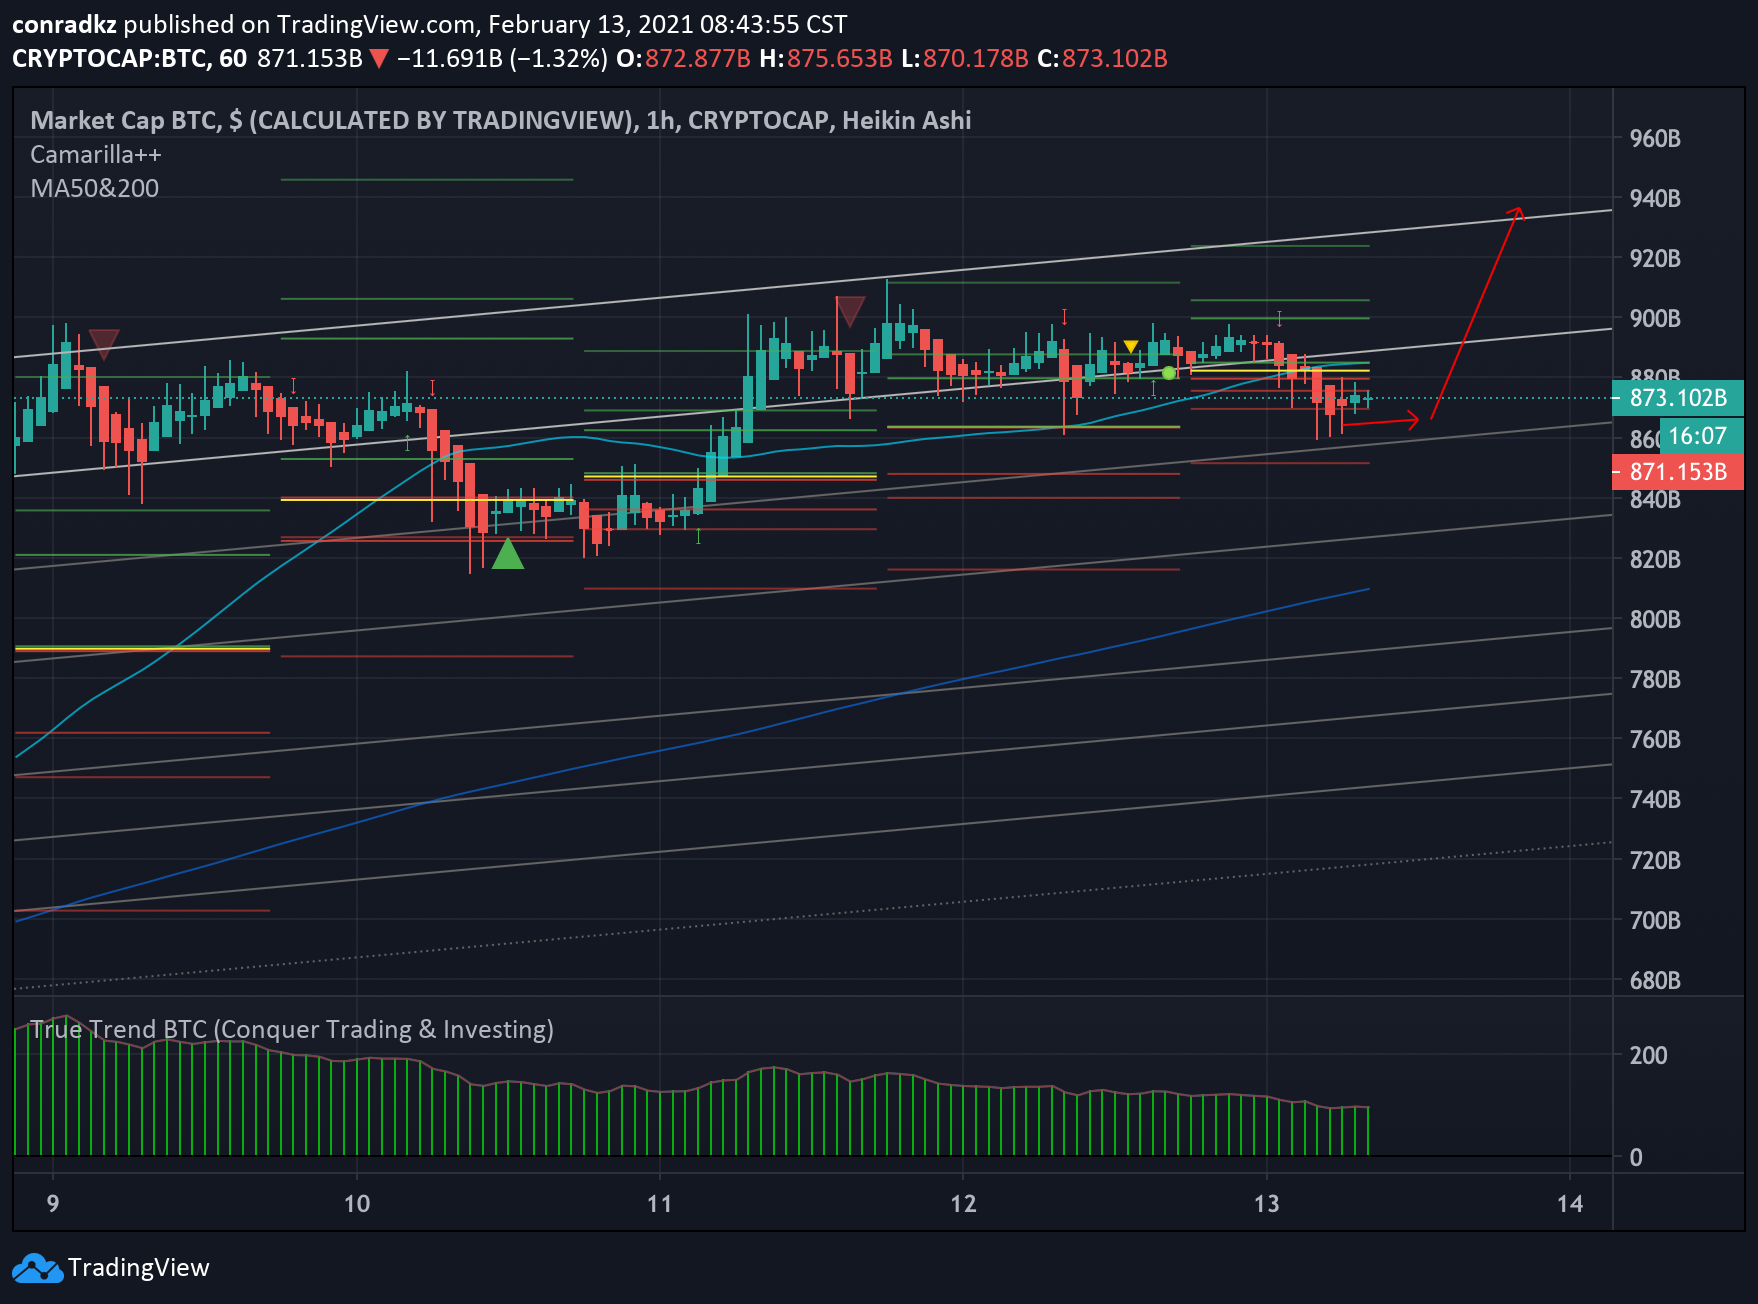1758x1304 pixels.
Task: Click the 740B price axis label
Action: pos(1655,800)
